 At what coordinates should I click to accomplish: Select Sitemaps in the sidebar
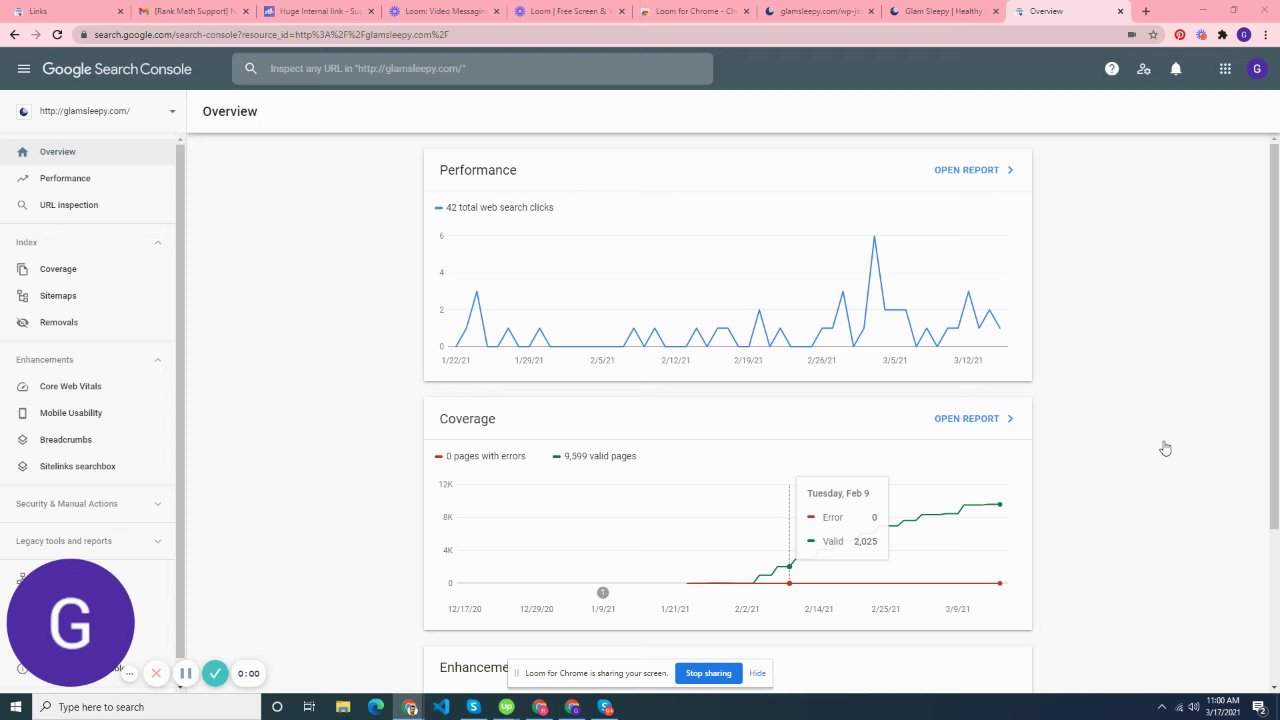pos(88,296)
